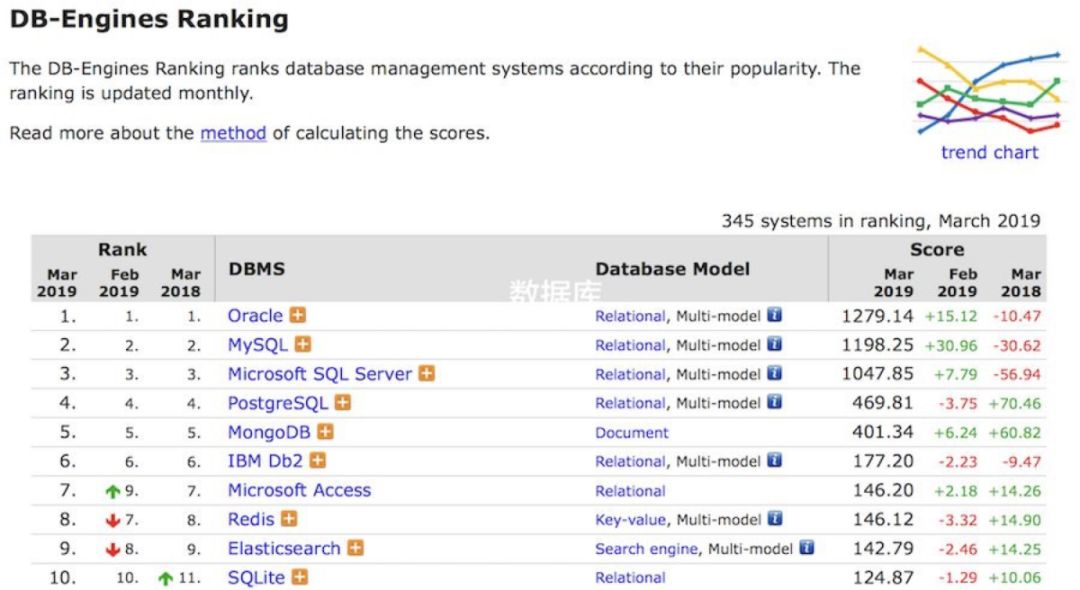Open the PostgreSQL DBMS link
1080x590 pixels.
278,403
